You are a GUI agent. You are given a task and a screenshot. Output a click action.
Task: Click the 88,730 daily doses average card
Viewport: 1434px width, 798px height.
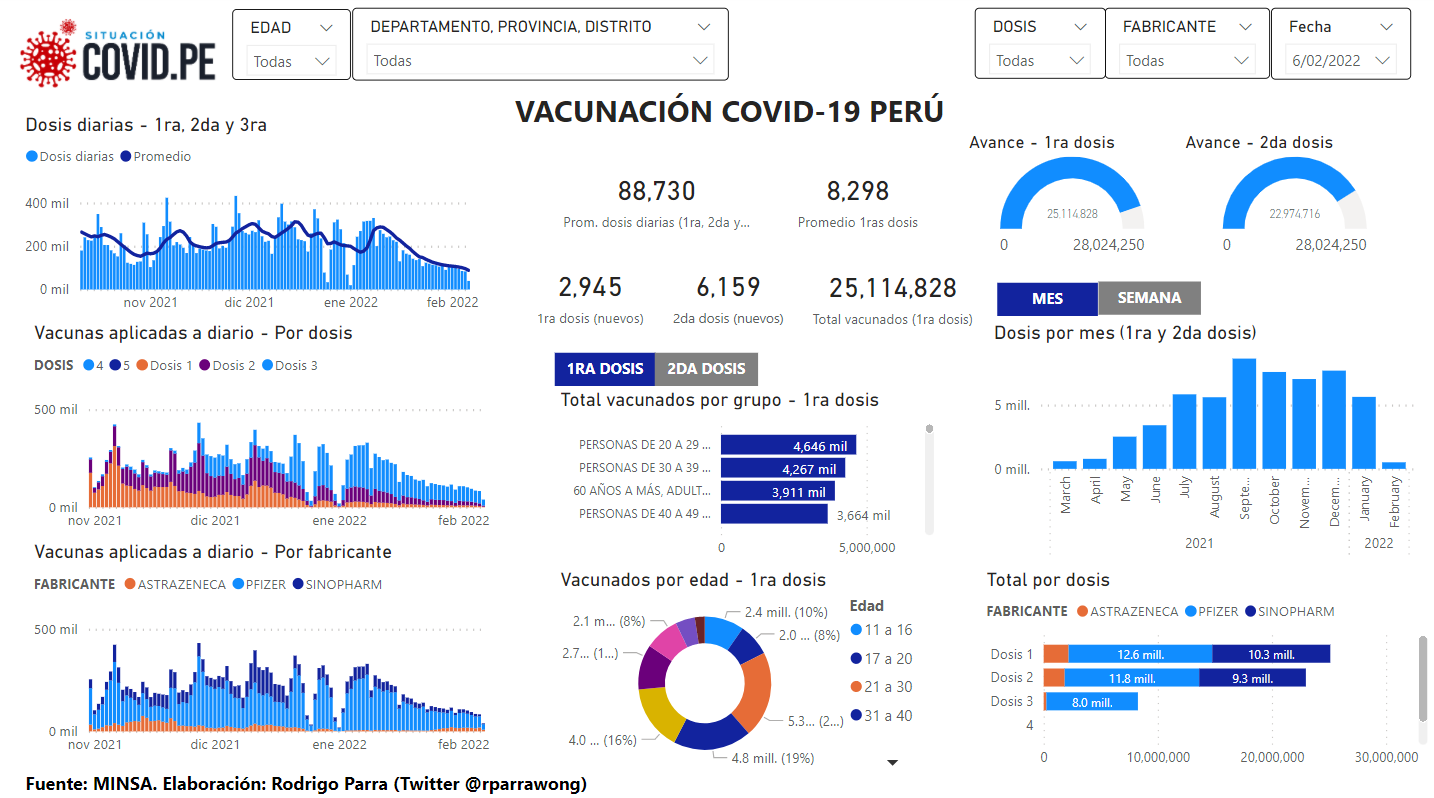(x=657, y=204)
